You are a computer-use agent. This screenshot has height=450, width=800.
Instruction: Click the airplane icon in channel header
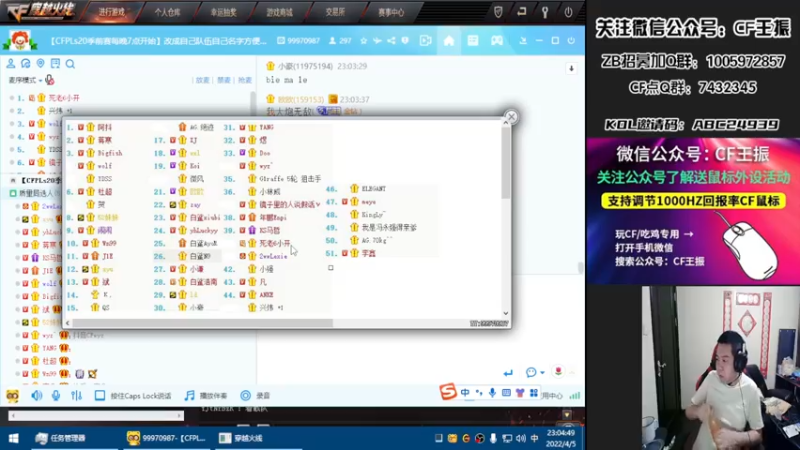(x=377, y=40)
